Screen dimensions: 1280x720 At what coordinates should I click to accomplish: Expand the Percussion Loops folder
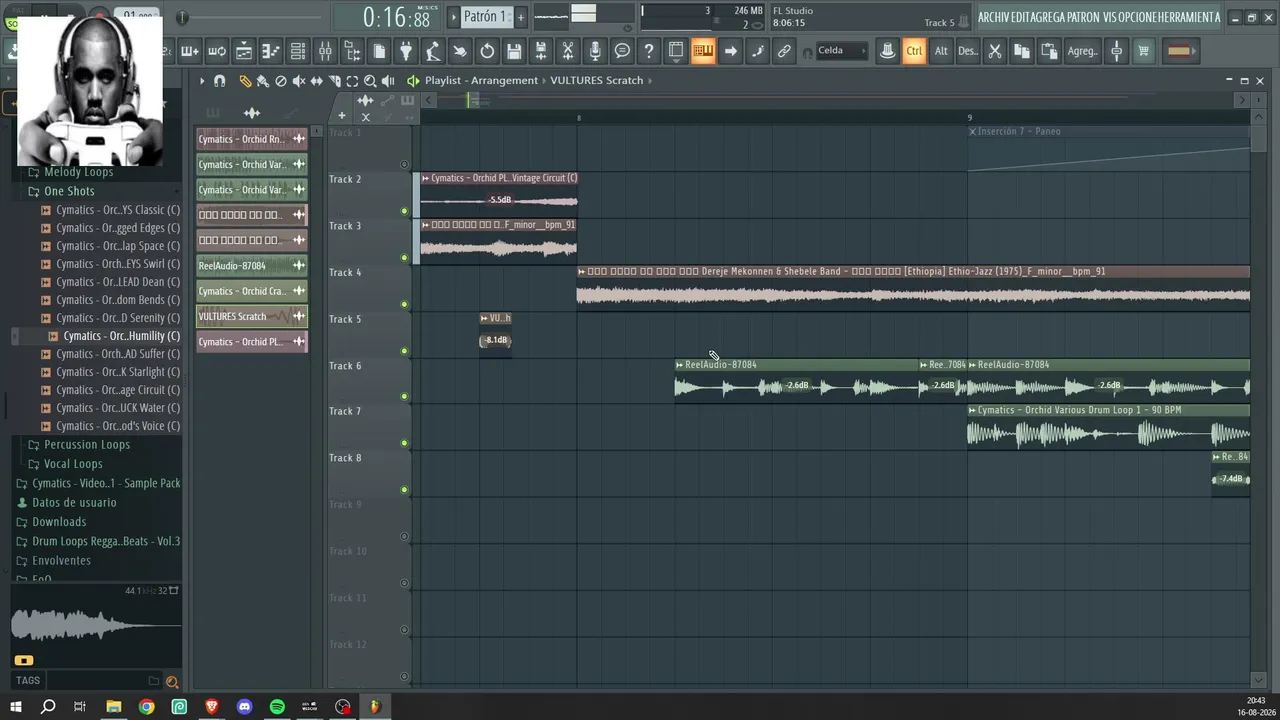click(86, 445)
